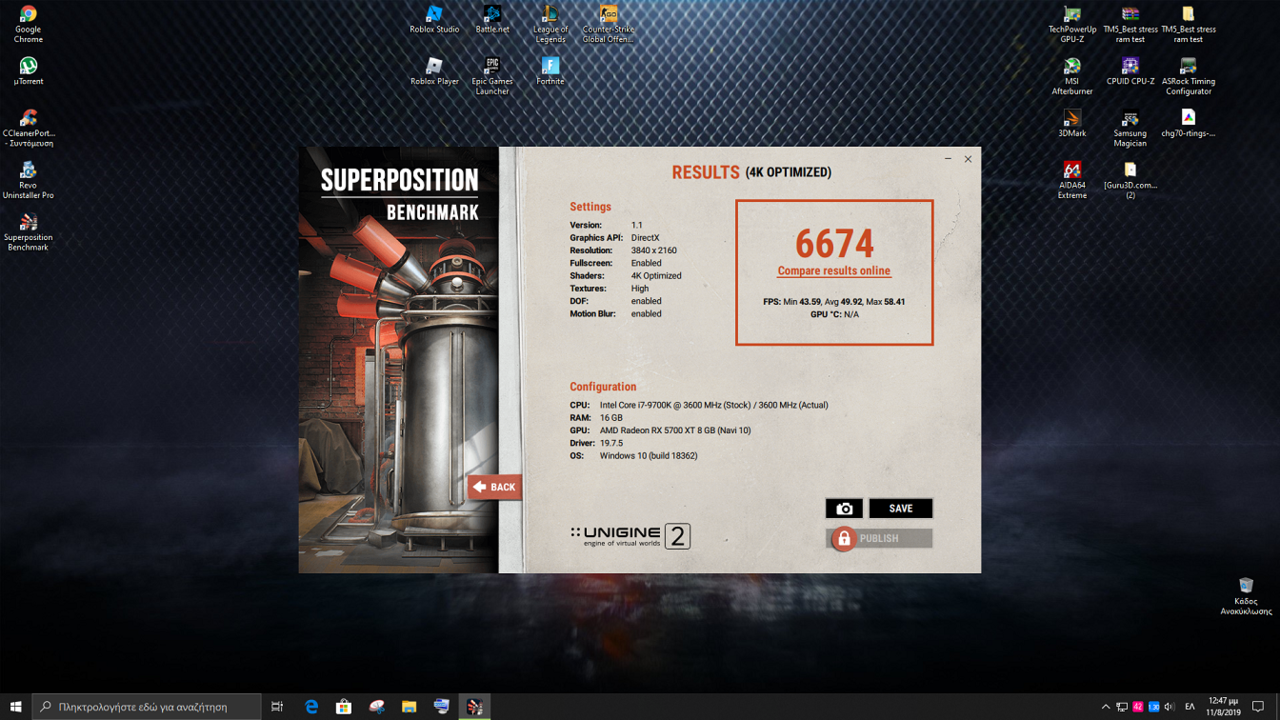Launch Roblox Studio from desktop
Viewport: 1280px width, 720px height.
434,19
